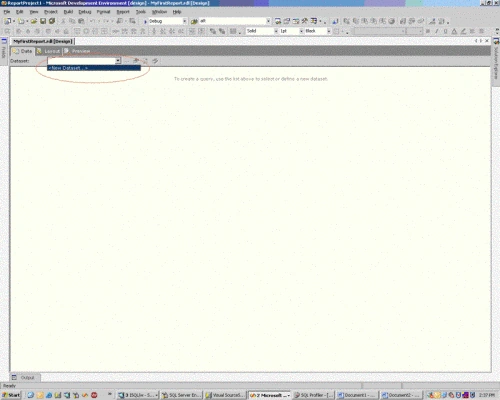Open the Black border color dropdown
The image size is (500, 400).
pyautogui.click(x=328, y=31)
